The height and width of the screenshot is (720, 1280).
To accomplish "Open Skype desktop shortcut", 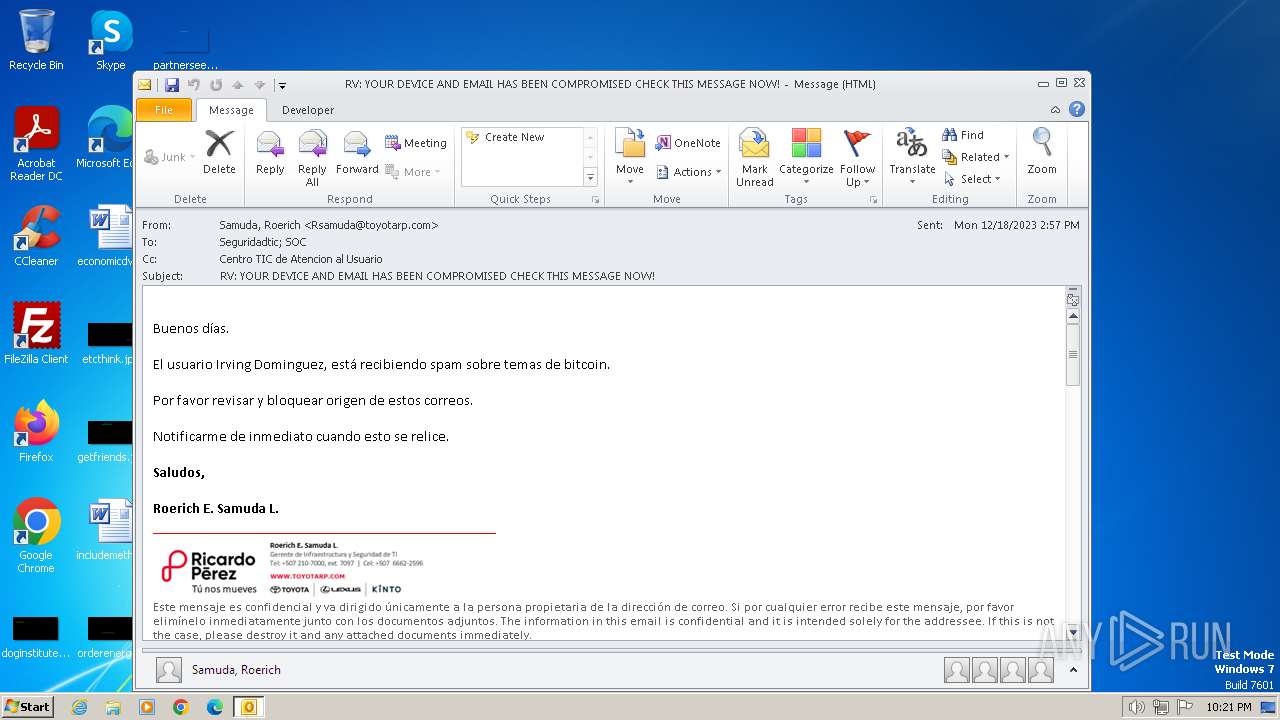I will pyautogui.click(x=111, y=40).
